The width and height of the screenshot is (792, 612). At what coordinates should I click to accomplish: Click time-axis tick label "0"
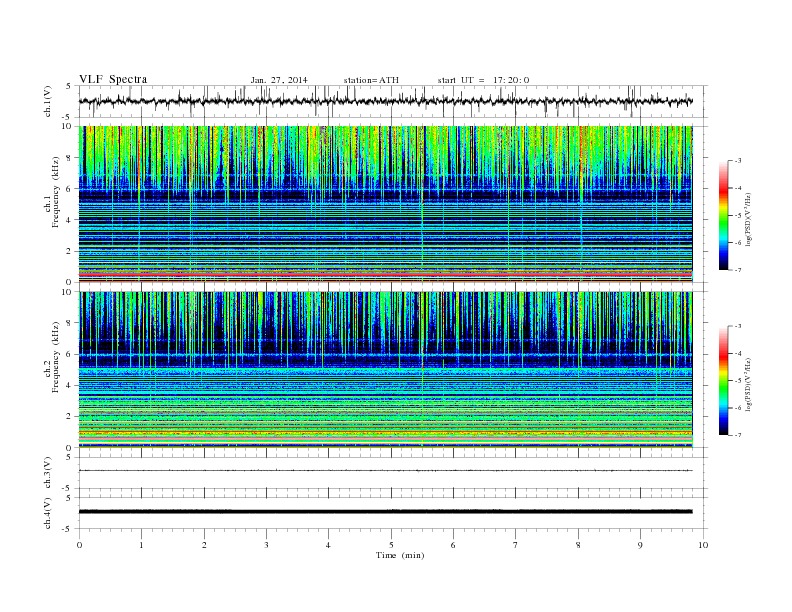point(79,545)
